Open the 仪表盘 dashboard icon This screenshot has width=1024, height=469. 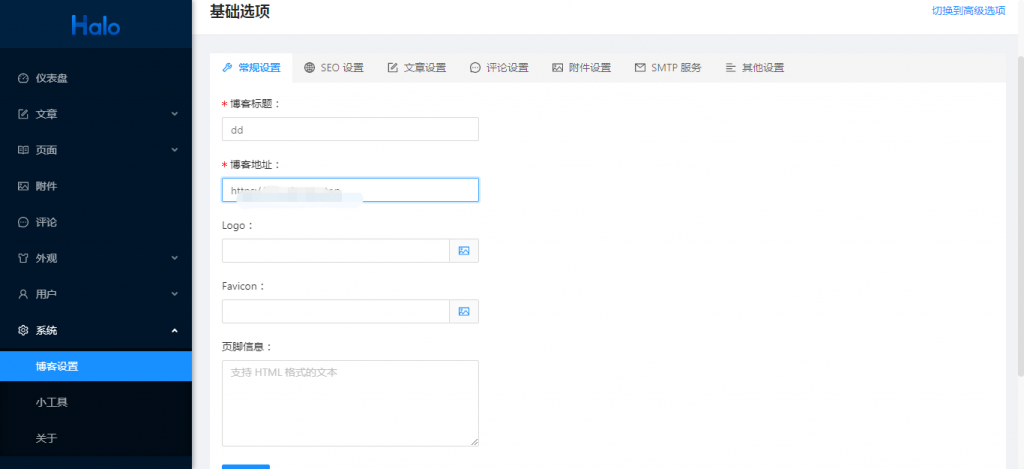(23, 78)
